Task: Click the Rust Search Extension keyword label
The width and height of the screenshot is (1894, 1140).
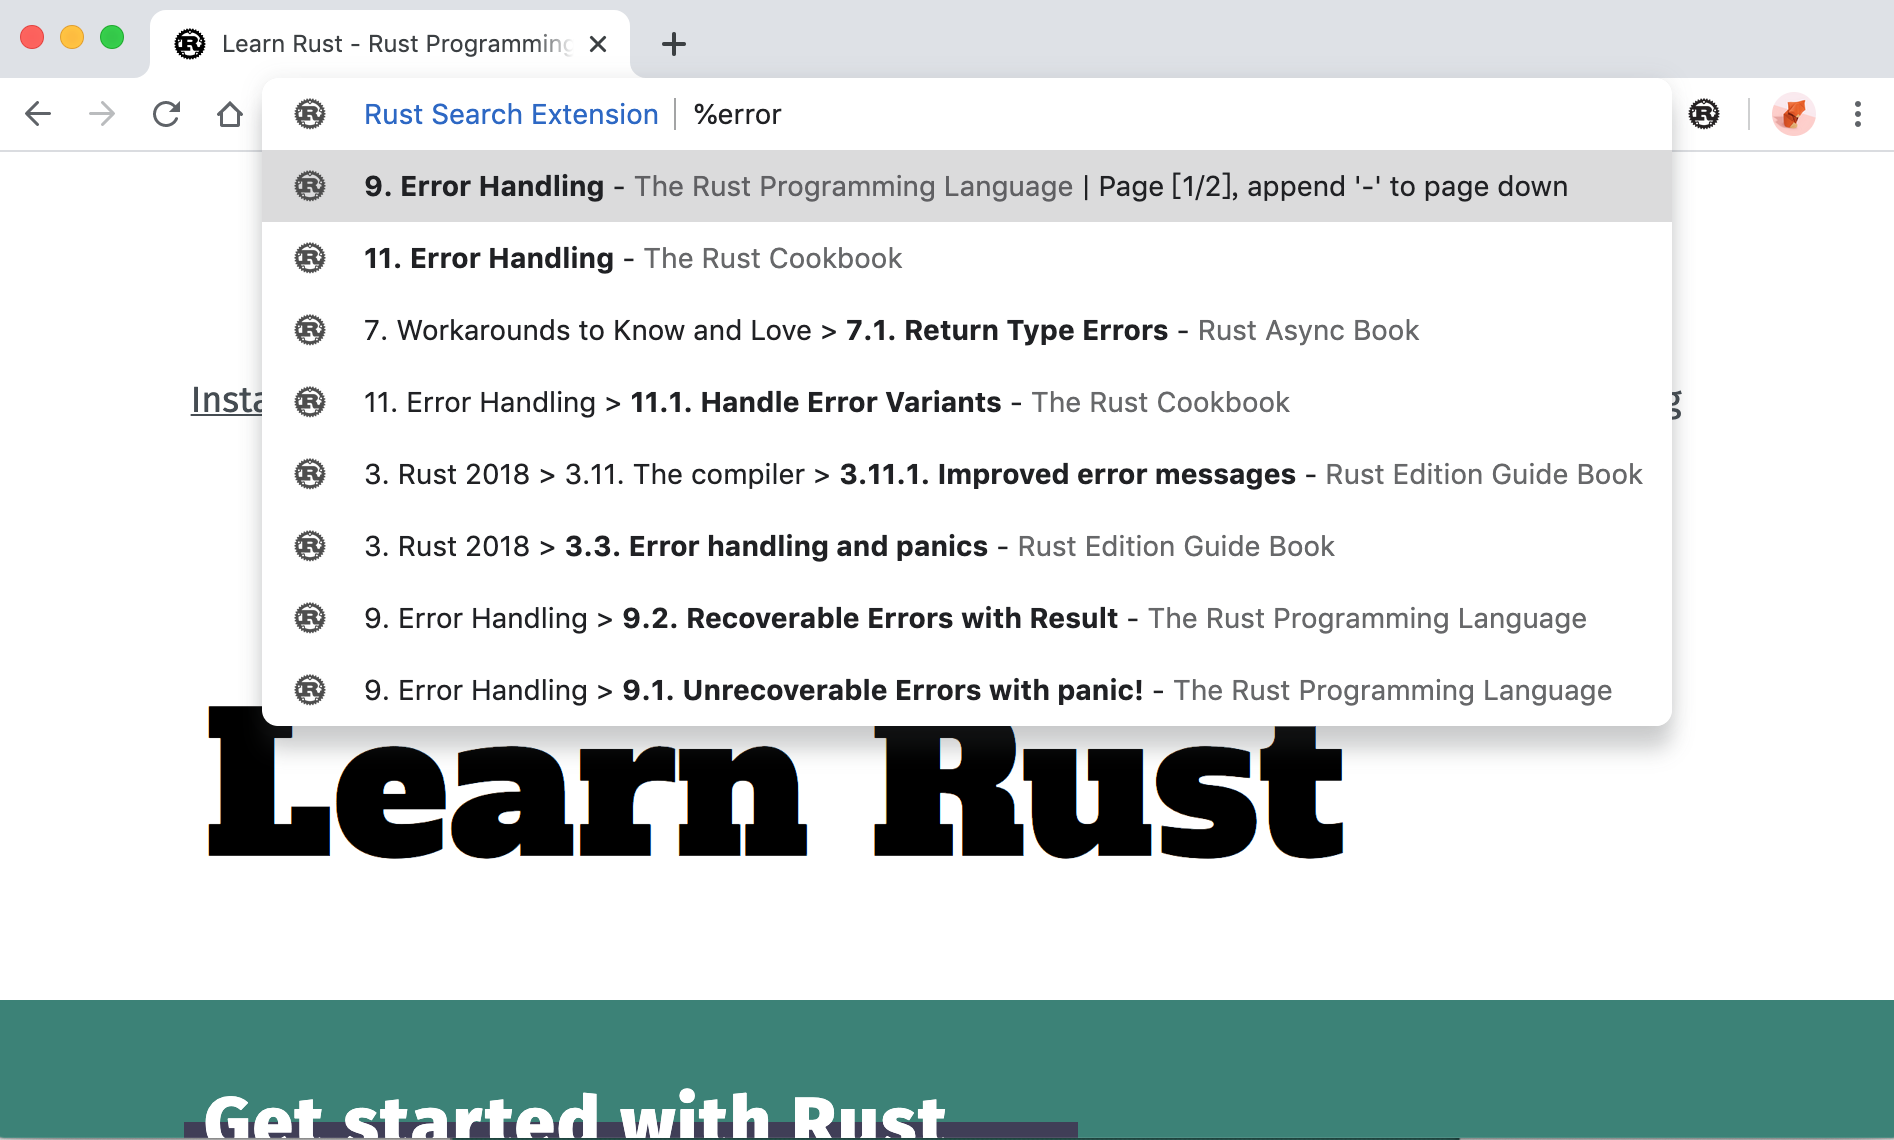Action: (x=511, y=114)
